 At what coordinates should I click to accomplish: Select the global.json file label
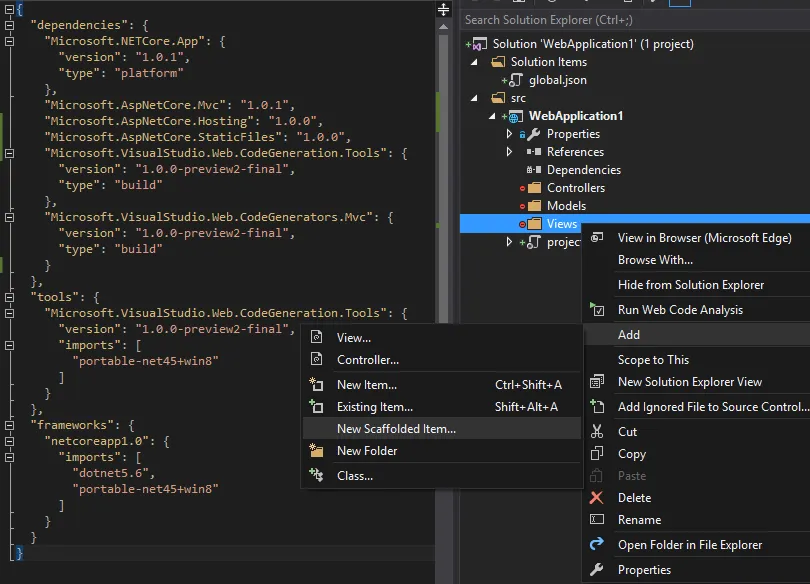tap(557, 80)
